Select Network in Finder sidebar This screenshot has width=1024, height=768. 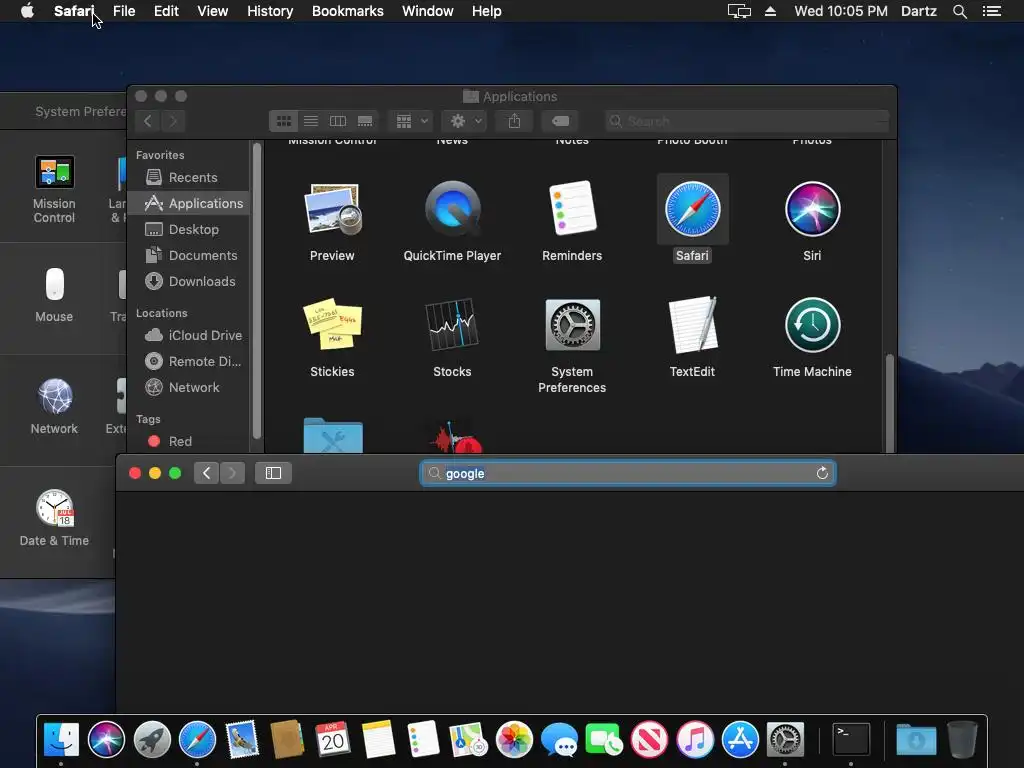click(x=189, y=387)
